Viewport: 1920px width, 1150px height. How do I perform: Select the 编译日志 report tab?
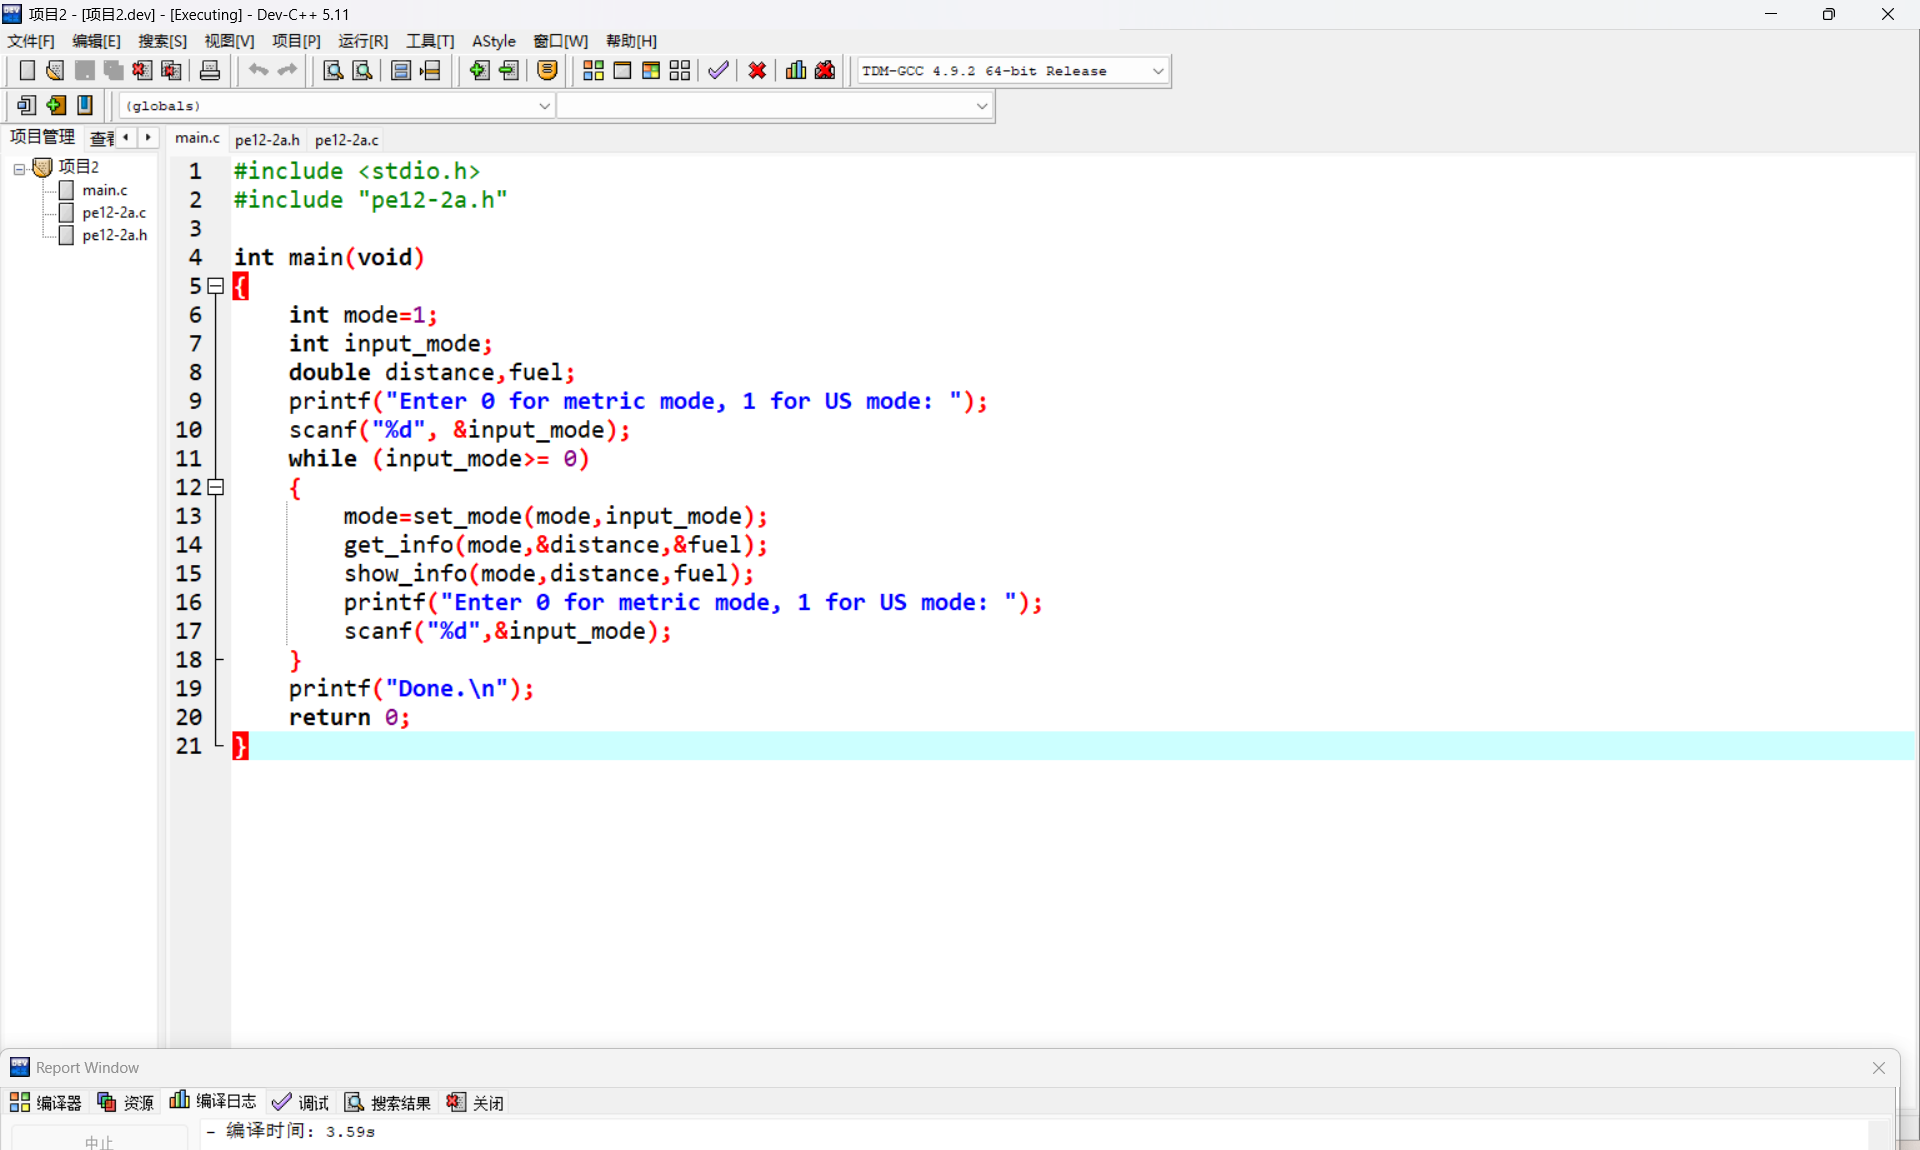click(x=213, y=1102)
